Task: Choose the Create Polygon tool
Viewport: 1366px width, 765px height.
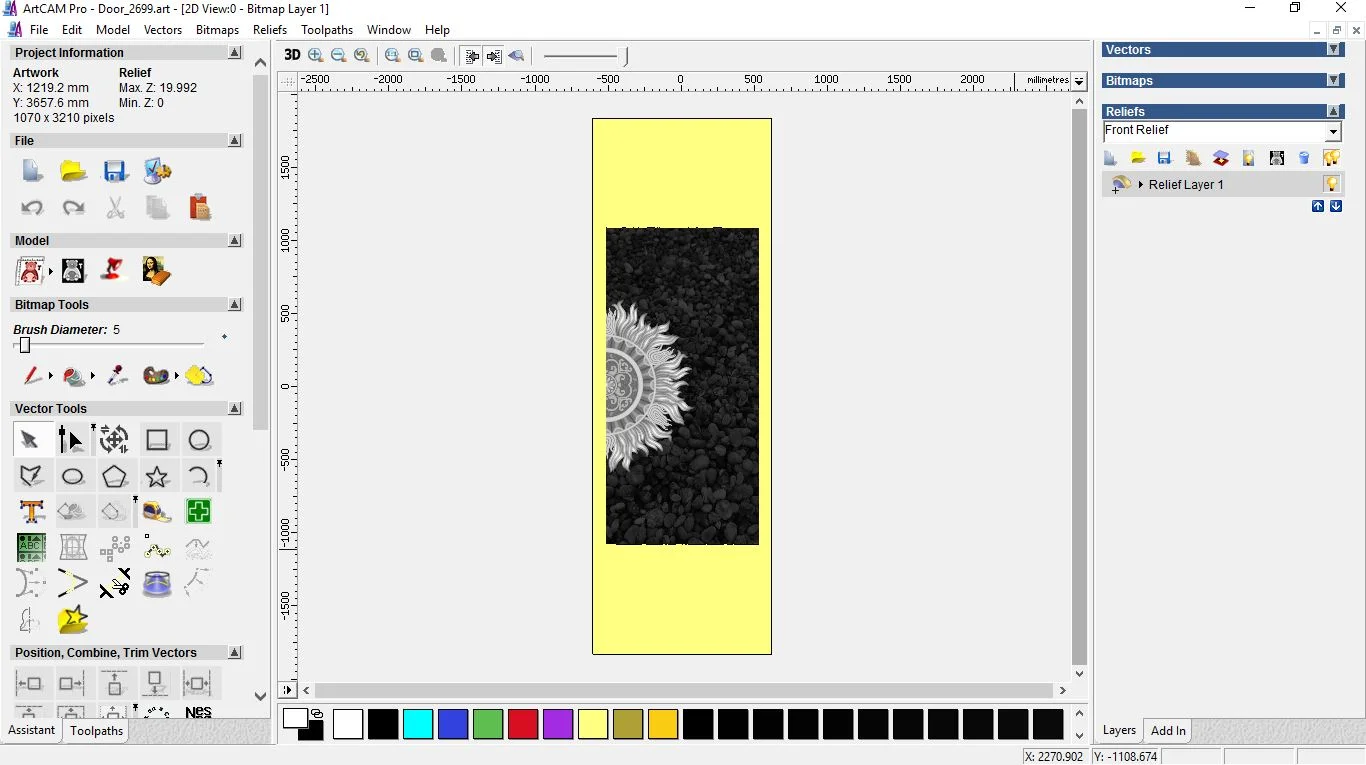Action: coord(115,476)
